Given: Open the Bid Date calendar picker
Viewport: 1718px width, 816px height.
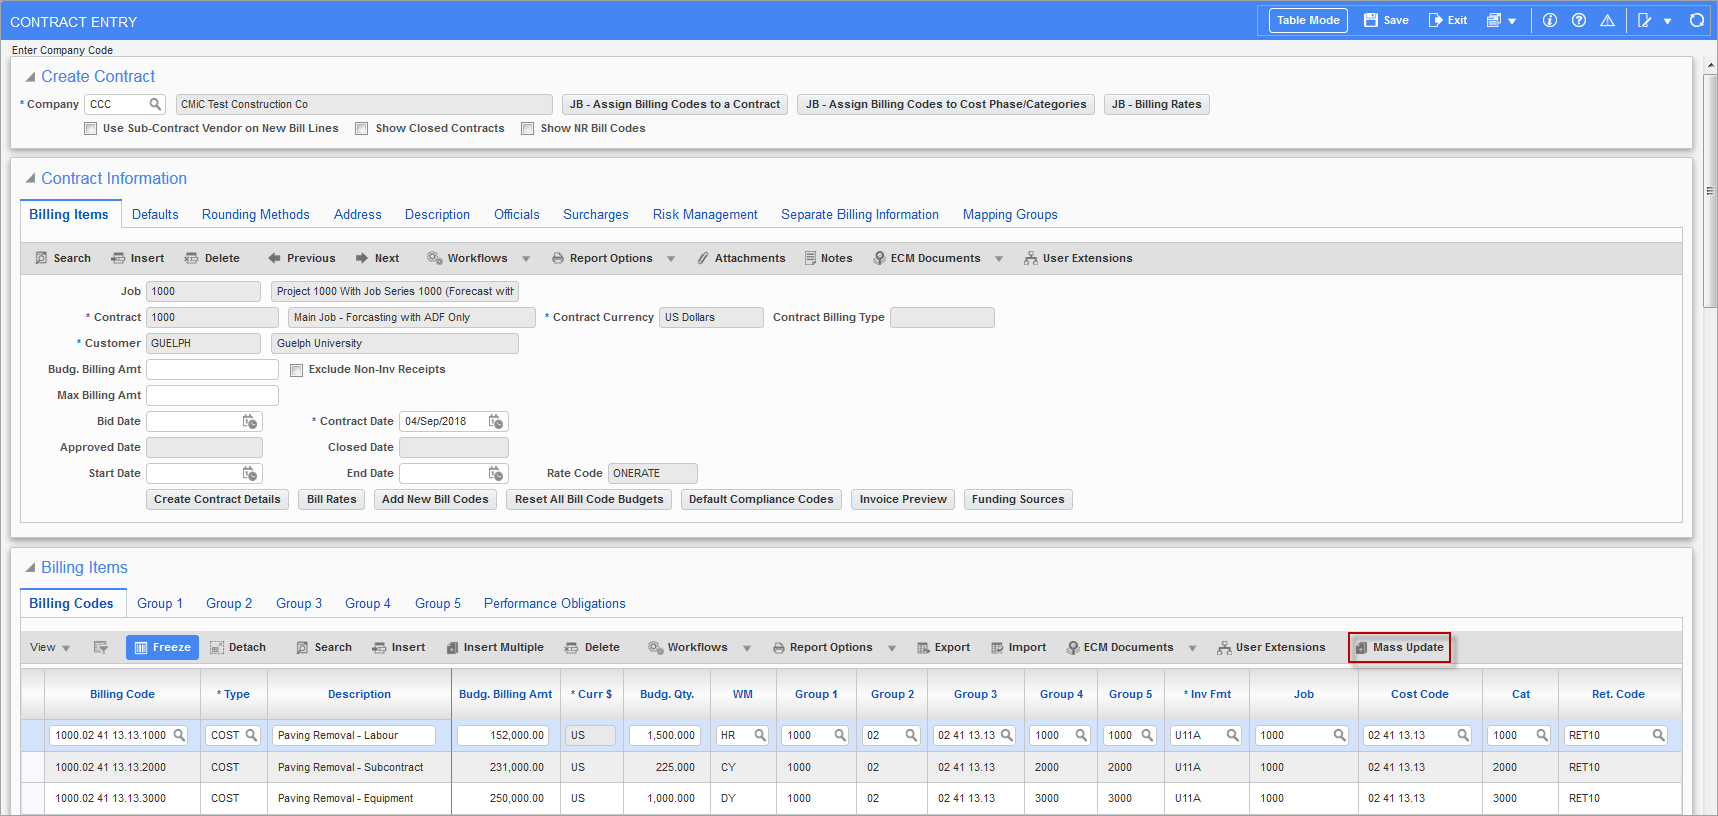Looking at the screenshot, I should coord(250,421).
